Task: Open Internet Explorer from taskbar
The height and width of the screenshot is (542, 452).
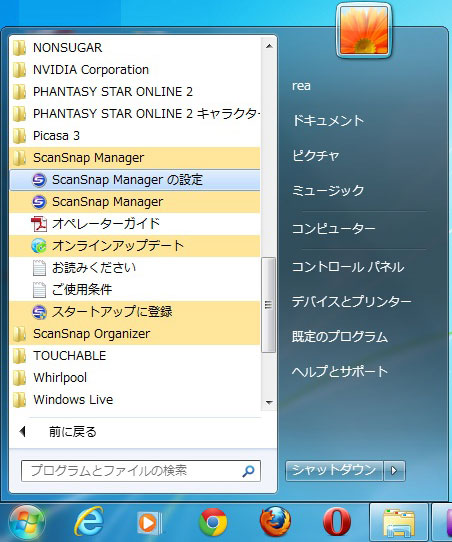Action: tap(89, 522)
